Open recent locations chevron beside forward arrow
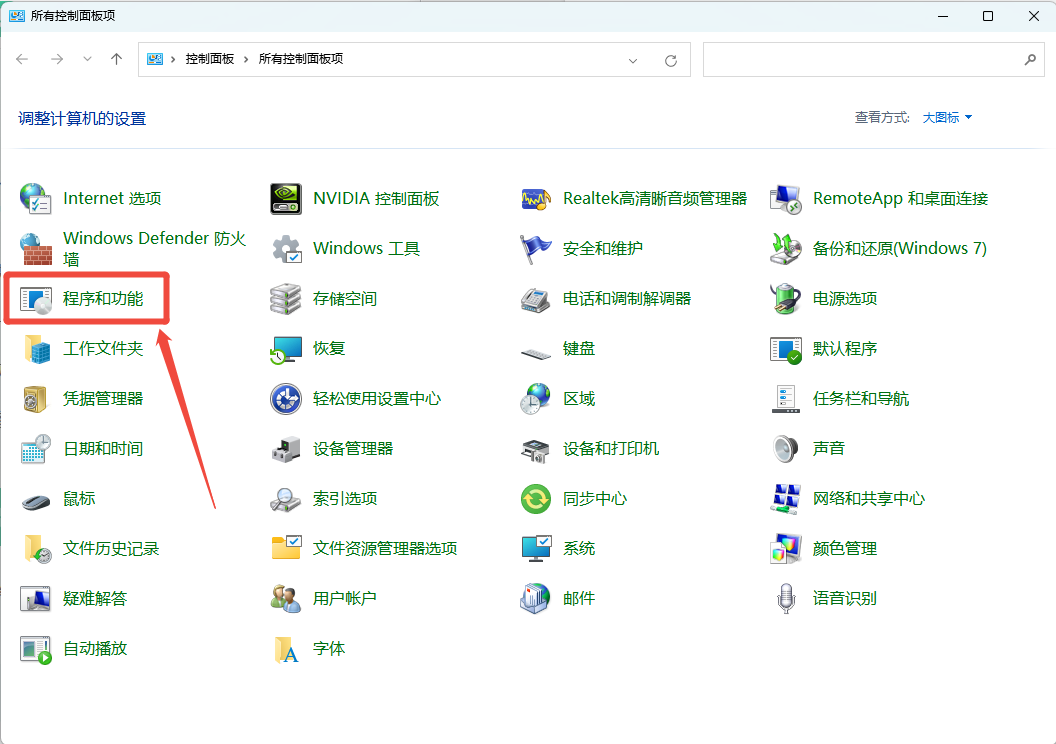1056x744 pixels. 88,59
